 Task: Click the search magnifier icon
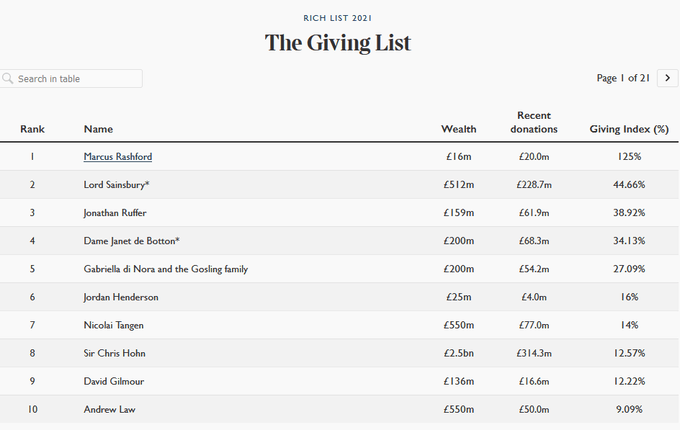click(8, 78)
